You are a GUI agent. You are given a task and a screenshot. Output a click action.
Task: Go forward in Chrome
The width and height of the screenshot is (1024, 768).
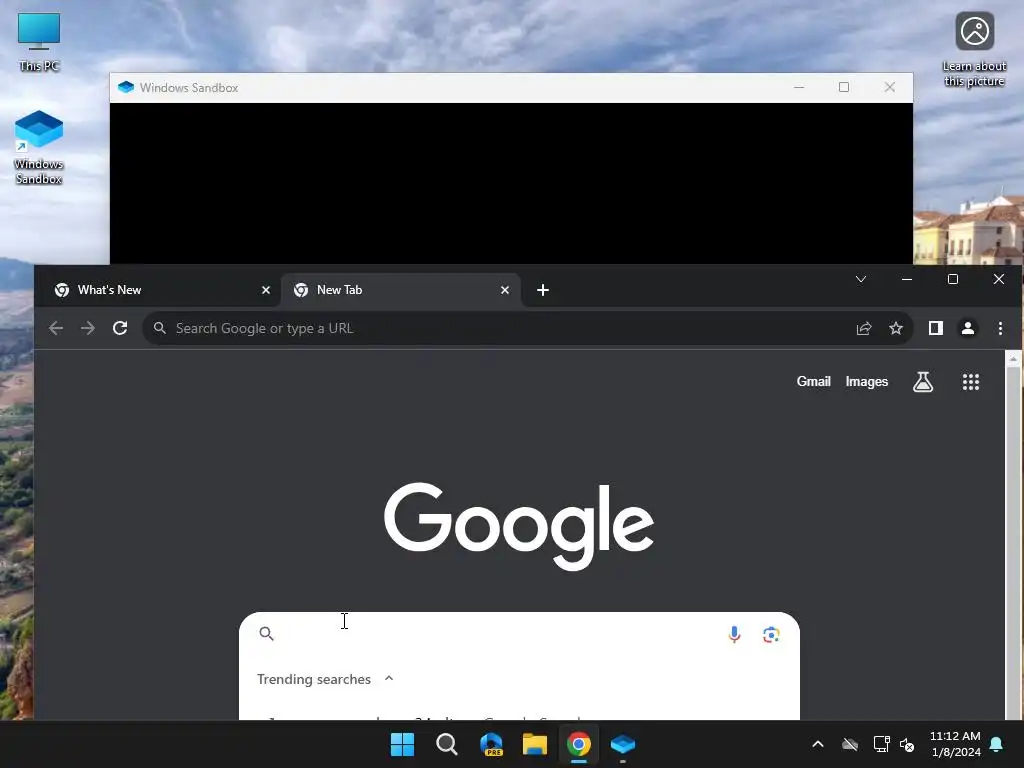(x=88, y=328)
